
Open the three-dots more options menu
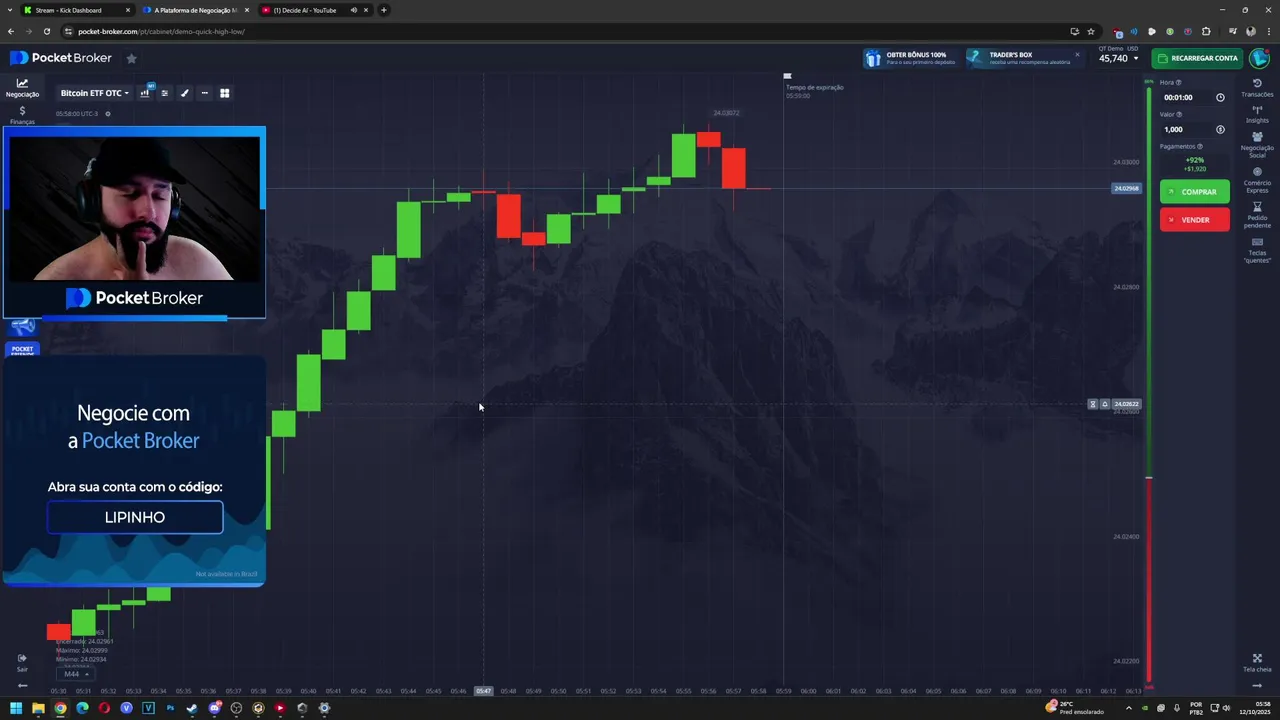[x=204, y=93]
